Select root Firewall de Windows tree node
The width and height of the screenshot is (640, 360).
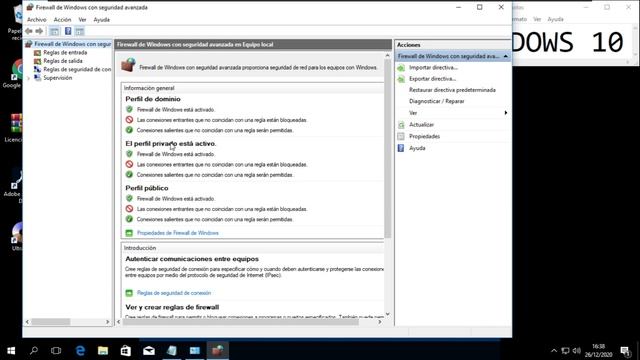(x=73, y=44)
